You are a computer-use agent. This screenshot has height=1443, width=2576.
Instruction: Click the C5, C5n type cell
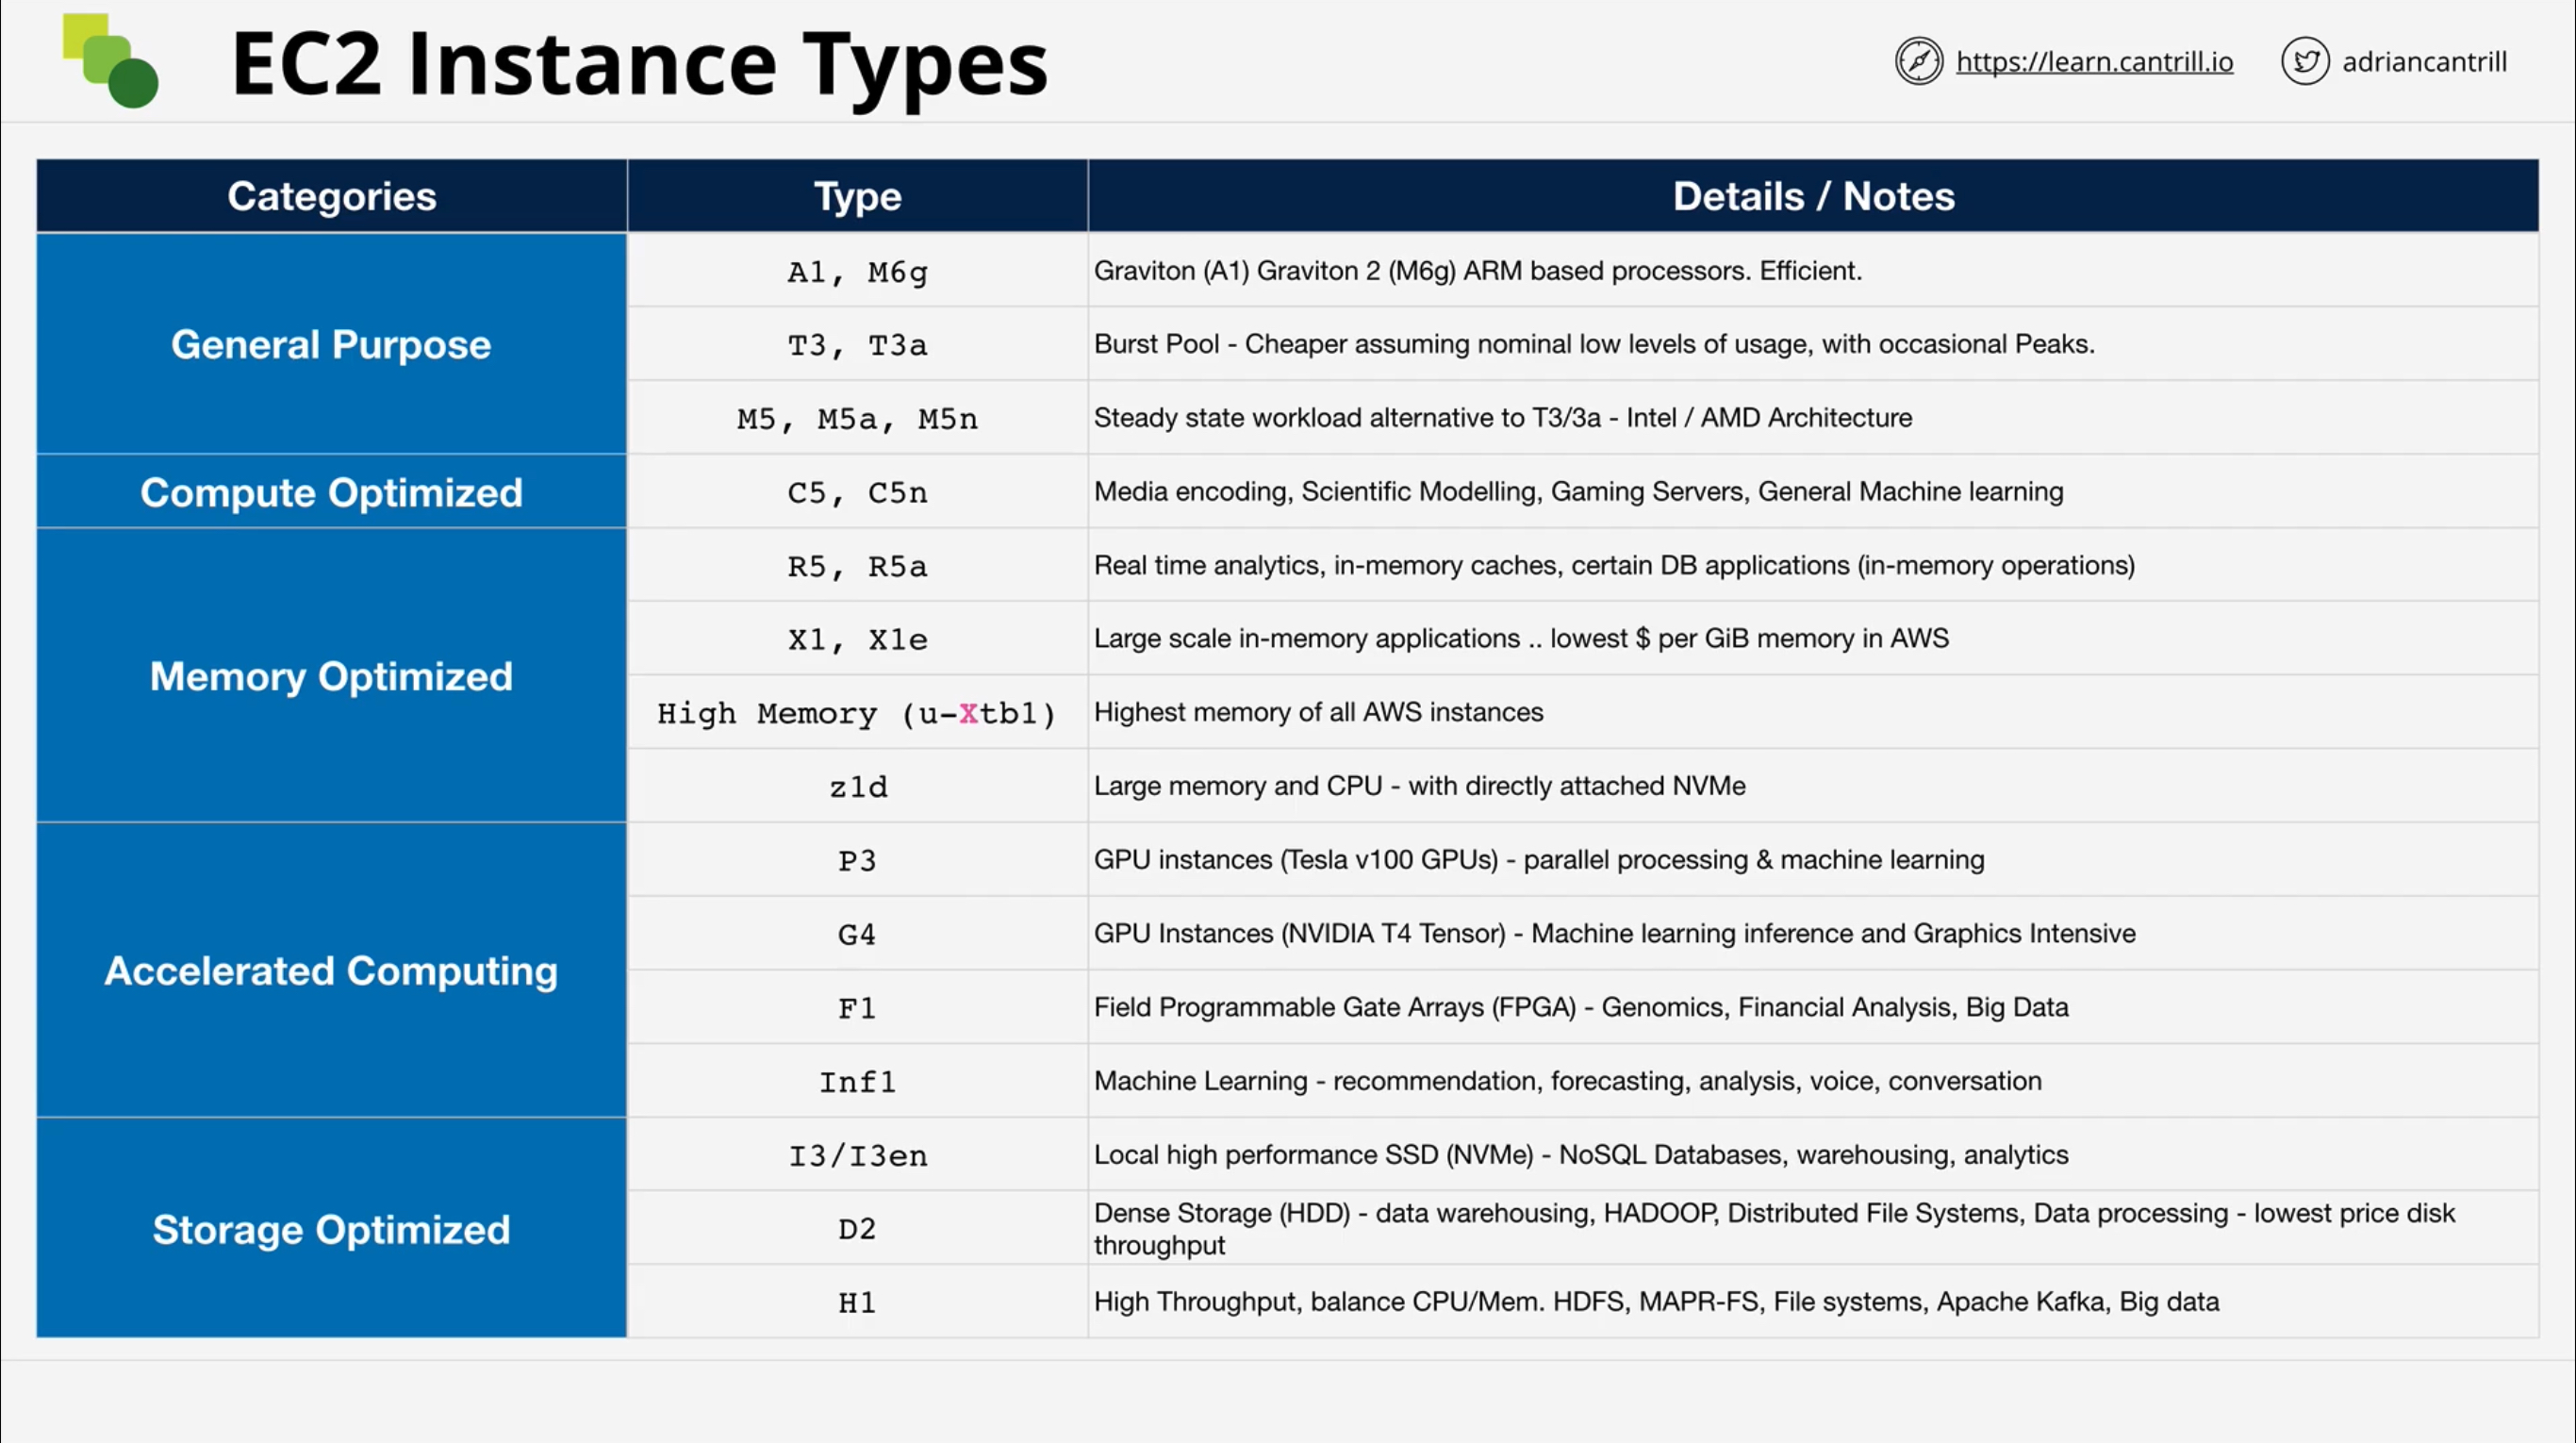tap(856, 492)
